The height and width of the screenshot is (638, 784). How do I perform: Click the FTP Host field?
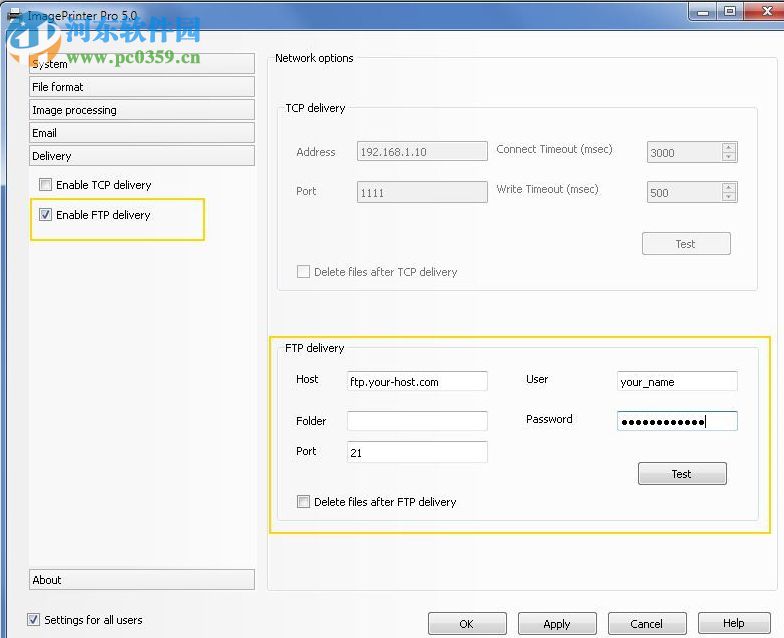coord(417,382)
